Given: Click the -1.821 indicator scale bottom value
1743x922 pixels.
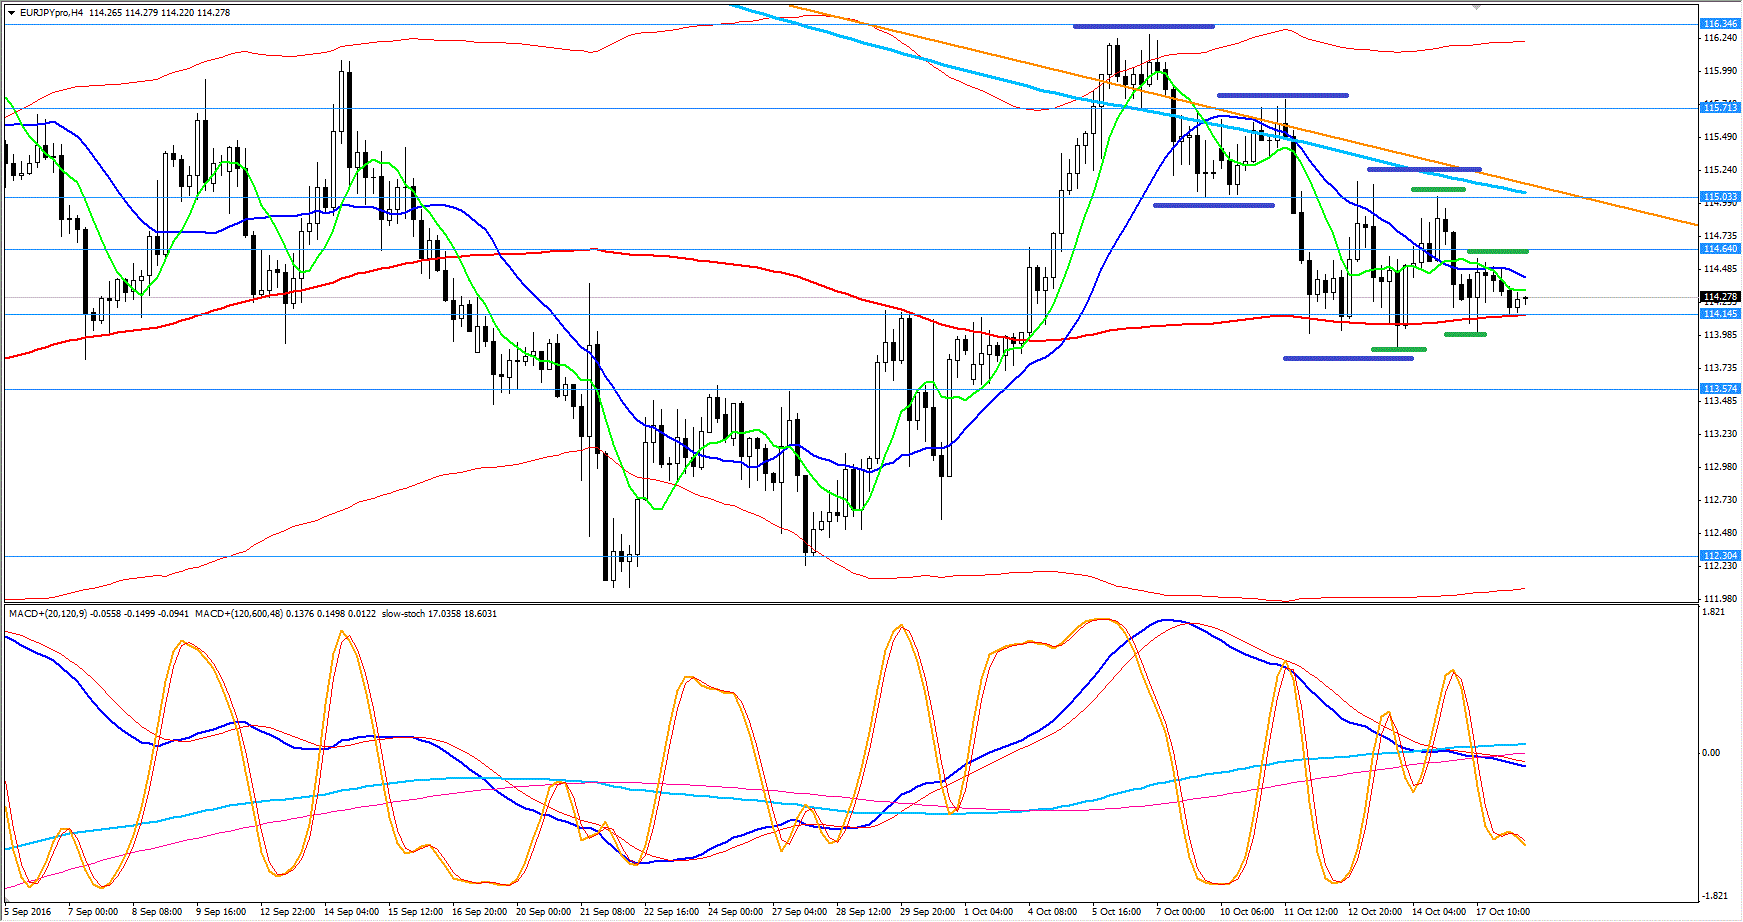Looking at the screenshot, I should pyautogui.click(x=1713, y=896).
